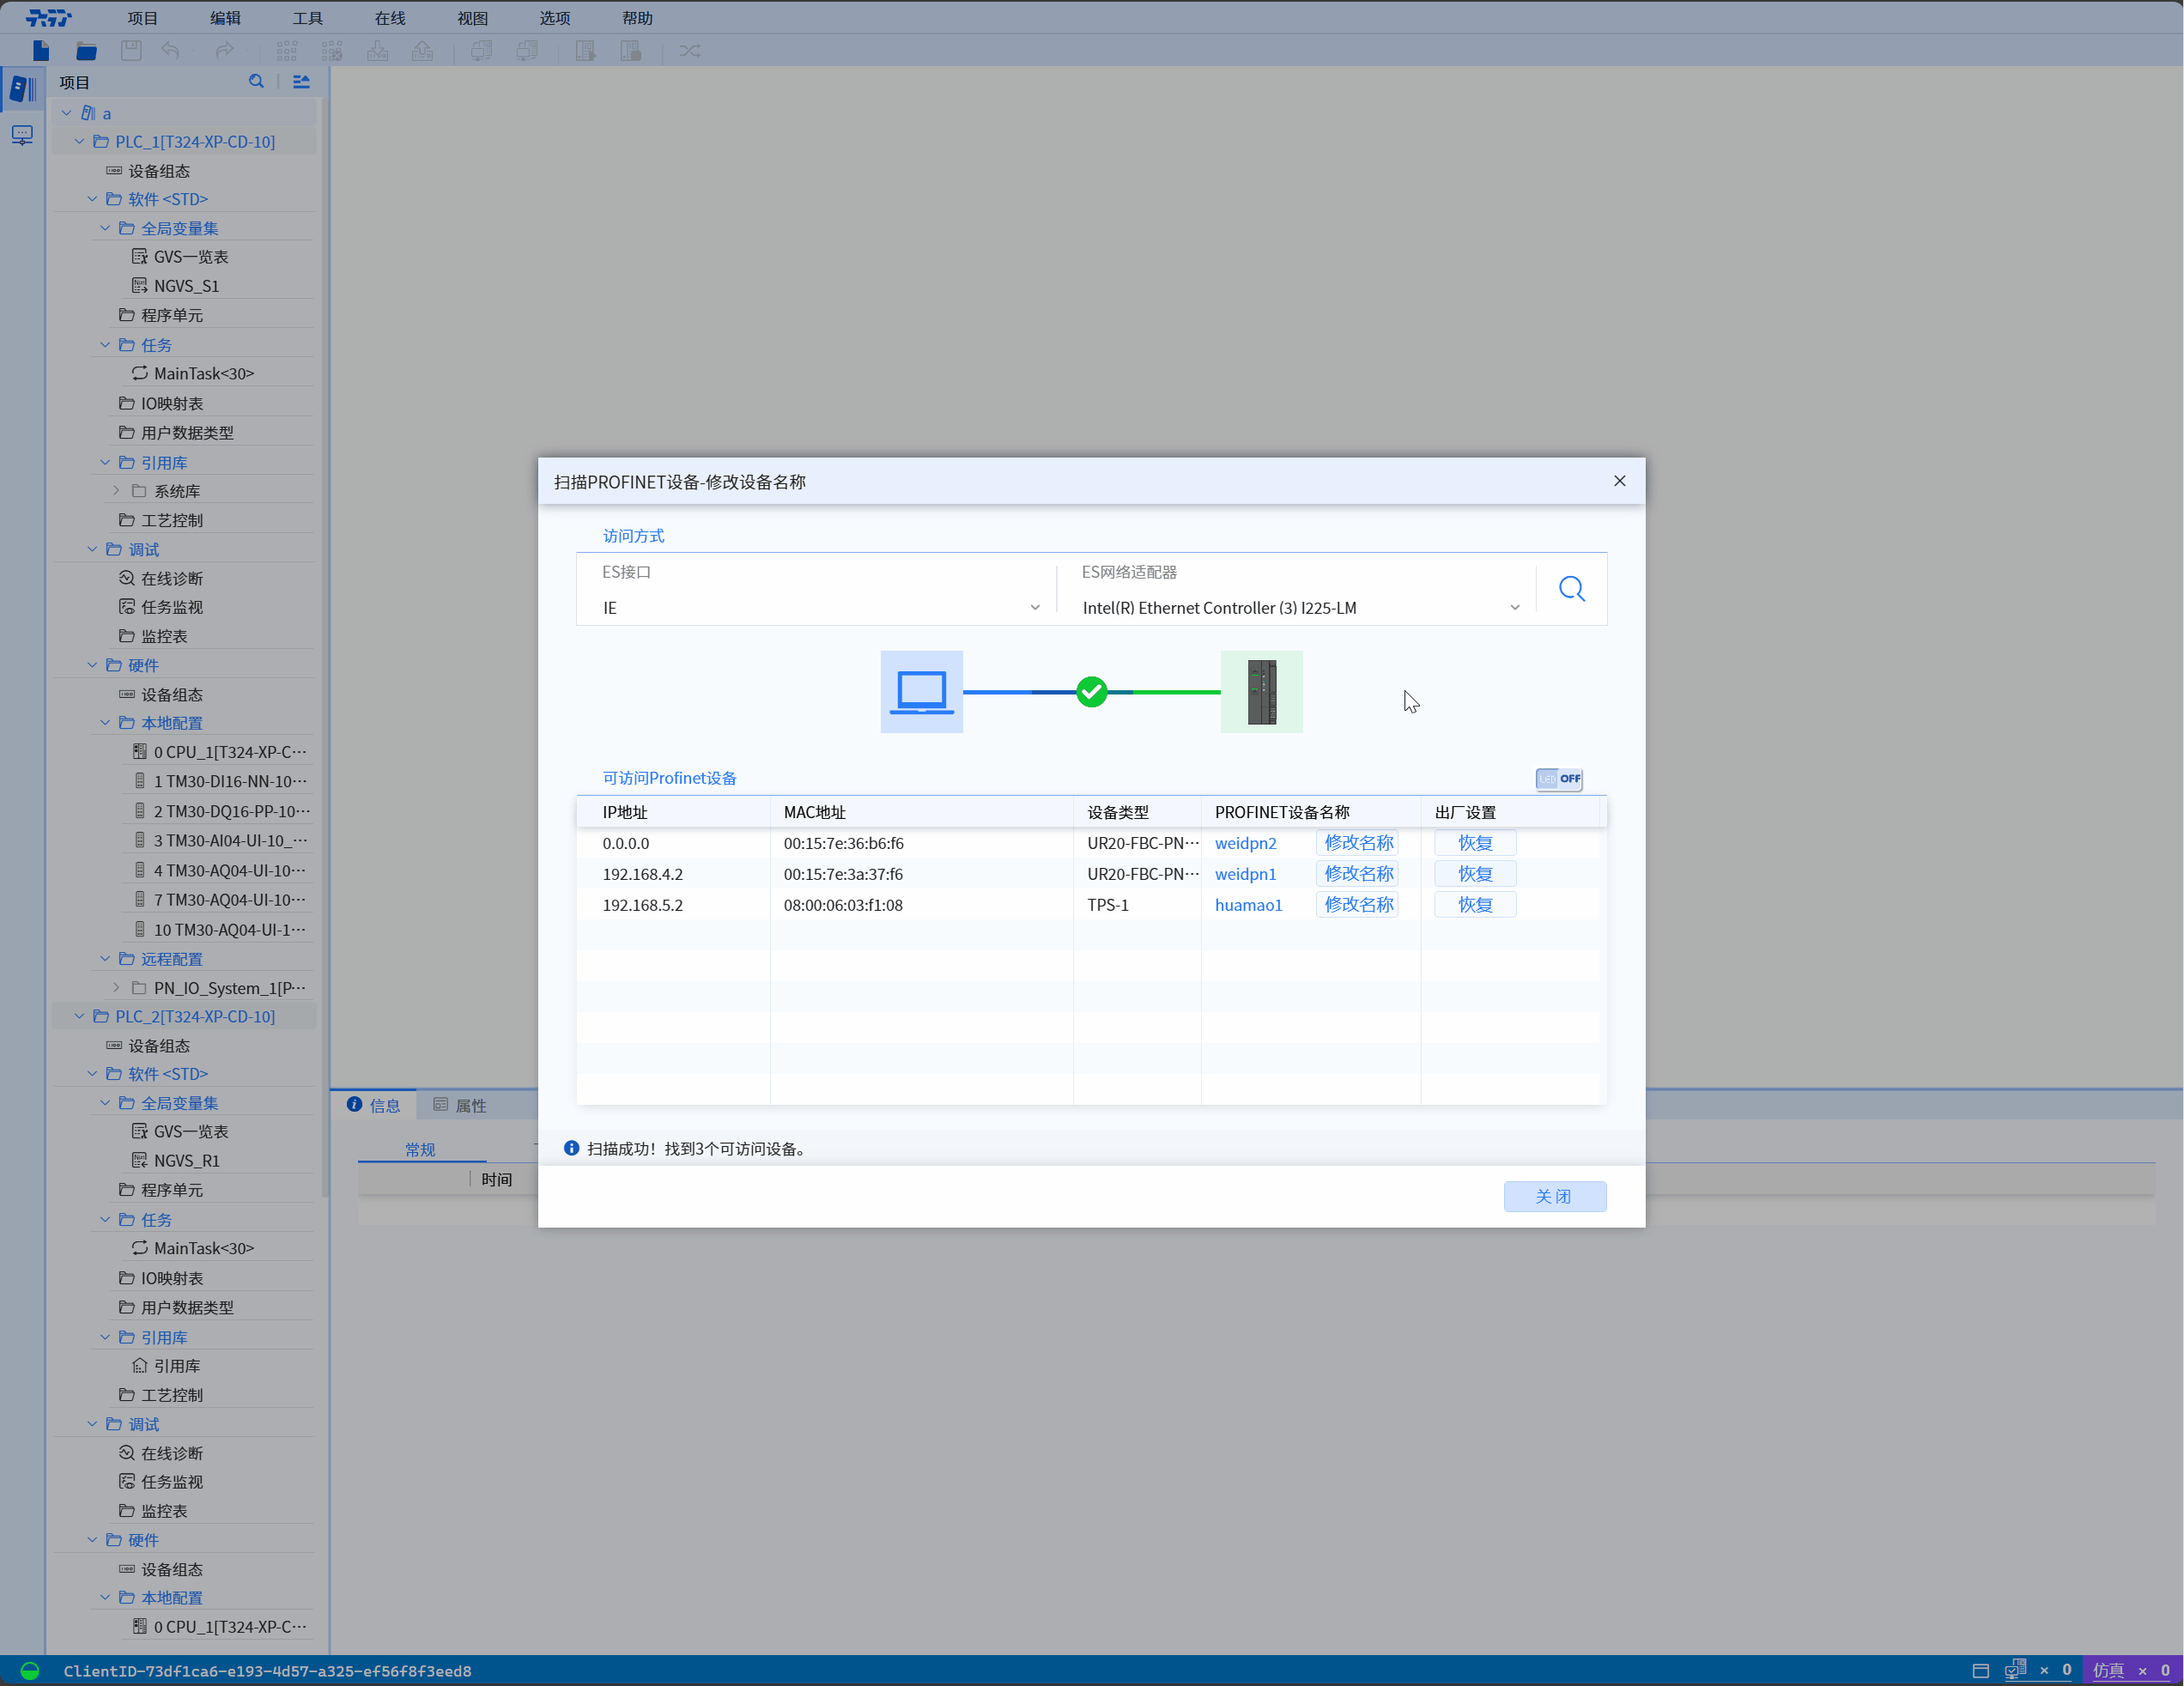
Task: Expand the PN_IO_System_1 tree node
Action: click(117, 988)
